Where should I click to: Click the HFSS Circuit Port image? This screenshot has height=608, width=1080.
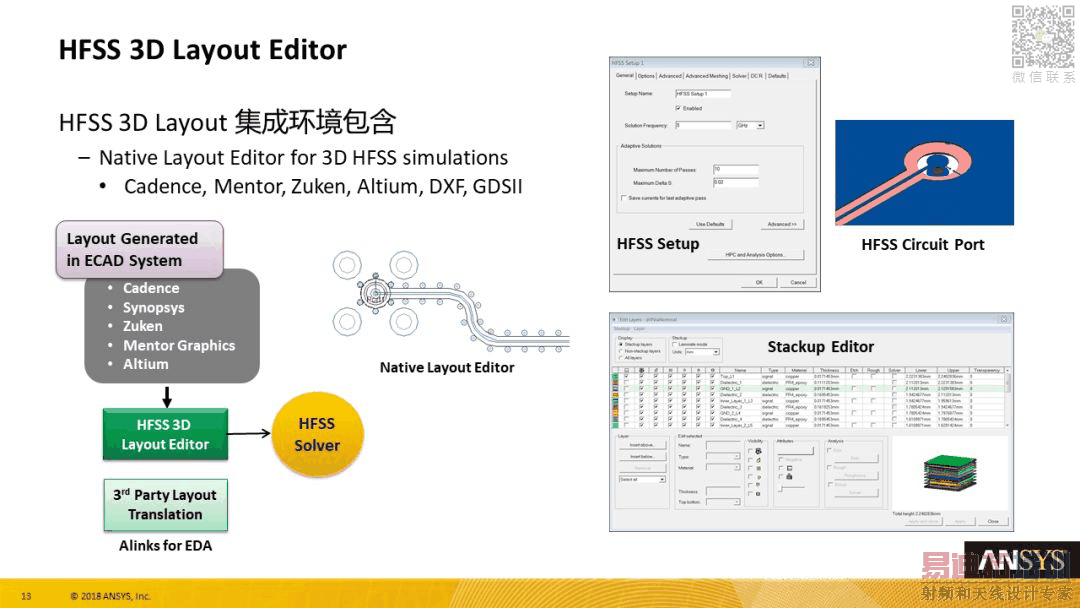pyautogui.click(x=924, y=173)
